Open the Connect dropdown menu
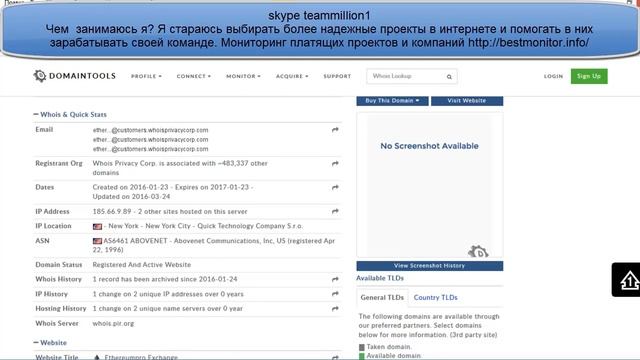Viewport: 640px width, 360px height. coord(193,76)
